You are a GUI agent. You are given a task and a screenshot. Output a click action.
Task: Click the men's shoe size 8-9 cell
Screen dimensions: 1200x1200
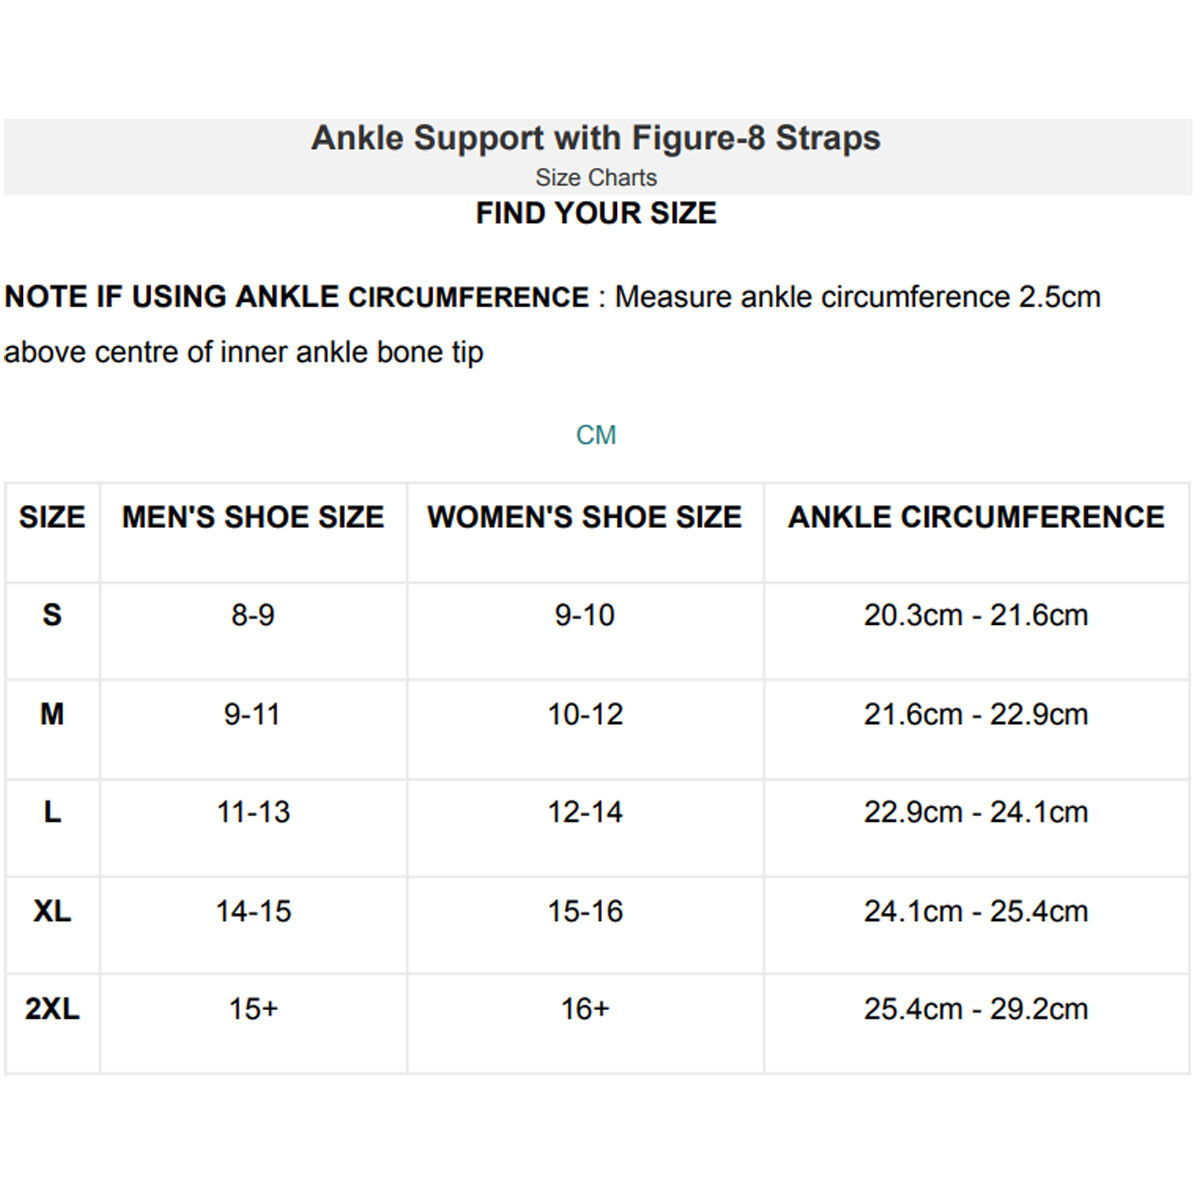(253, 615)
